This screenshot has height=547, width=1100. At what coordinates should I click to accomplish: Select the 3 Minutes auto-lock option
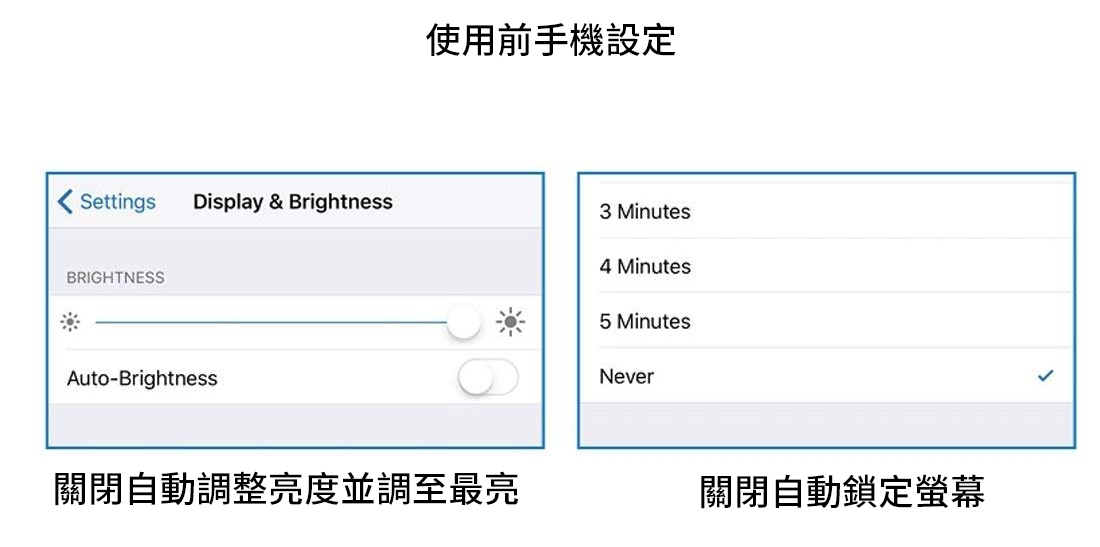[645, 212]
